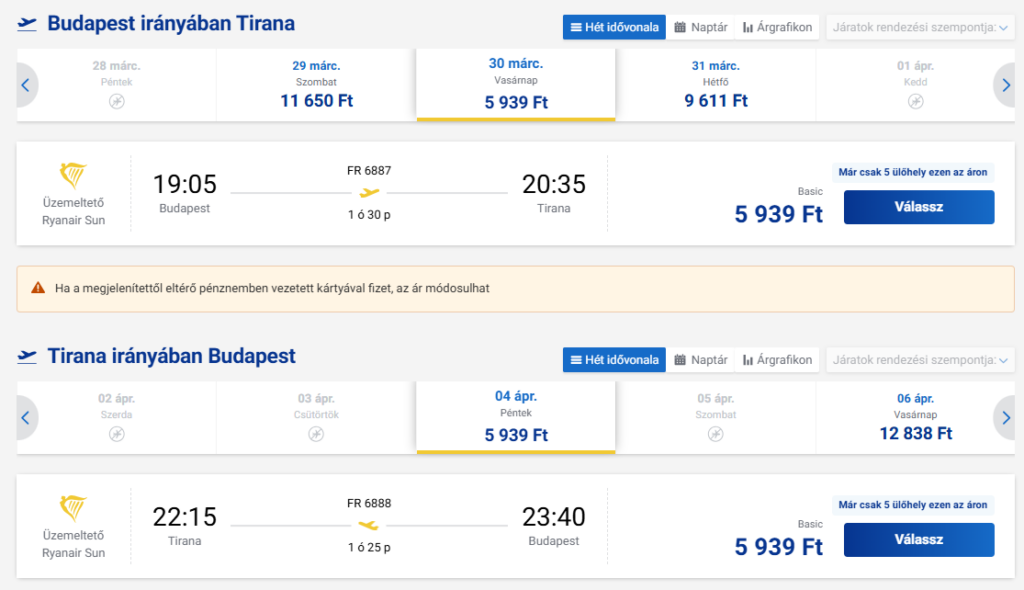Screen dimensions: 1024x590
Task: Switch outbound view to Árgrafikon
Action: click(777, 27)
